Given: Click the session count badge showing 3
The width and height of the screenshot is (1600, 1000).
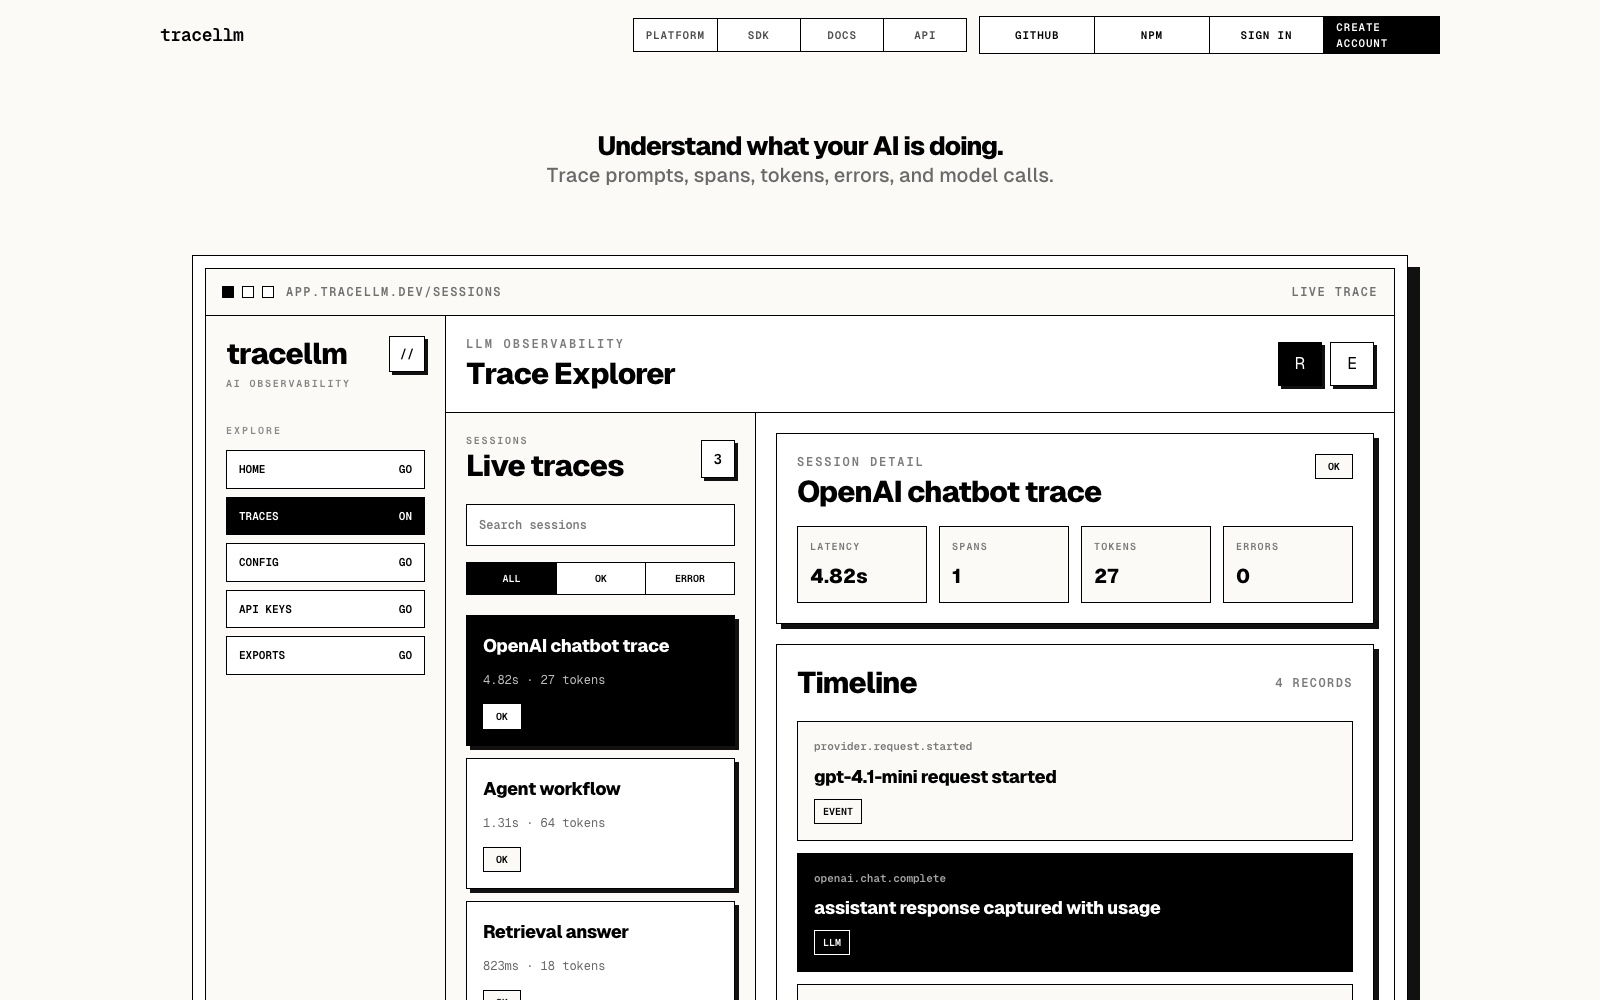Looking at the screenshot, I should (x=717, y=459).
